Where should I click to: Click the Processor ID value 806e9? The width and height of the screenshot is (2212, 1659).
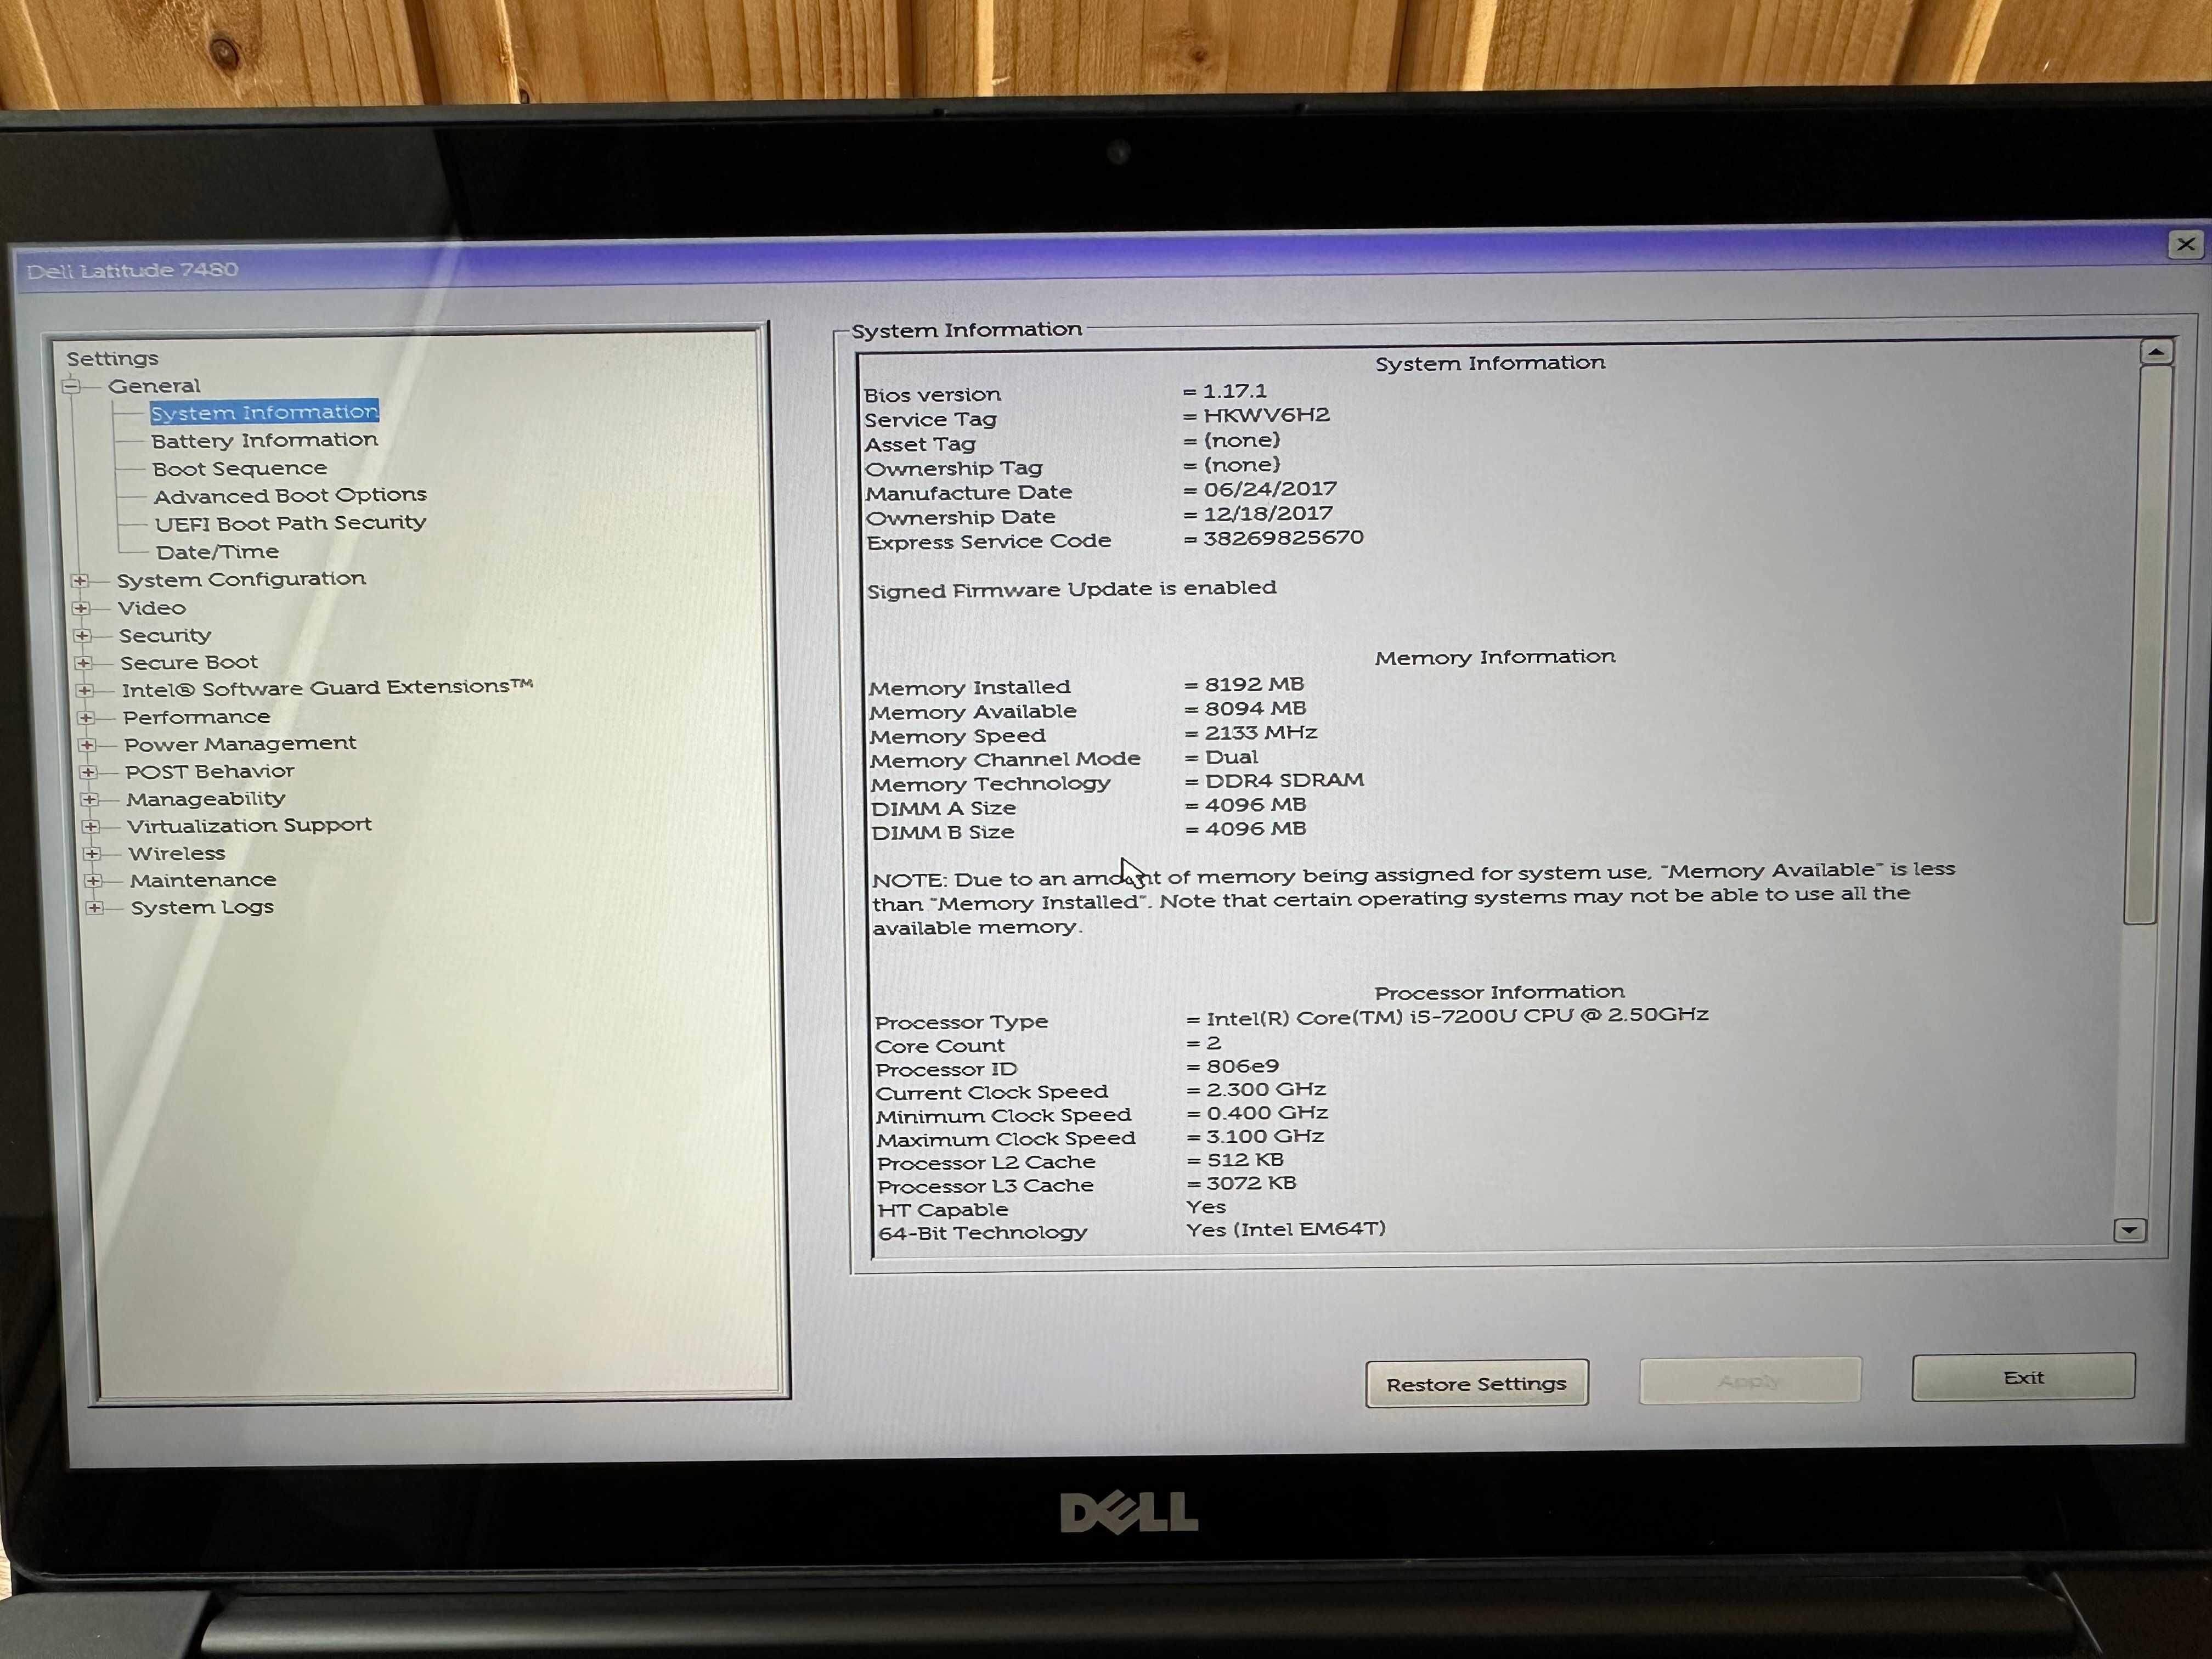click(1242, 1066)
